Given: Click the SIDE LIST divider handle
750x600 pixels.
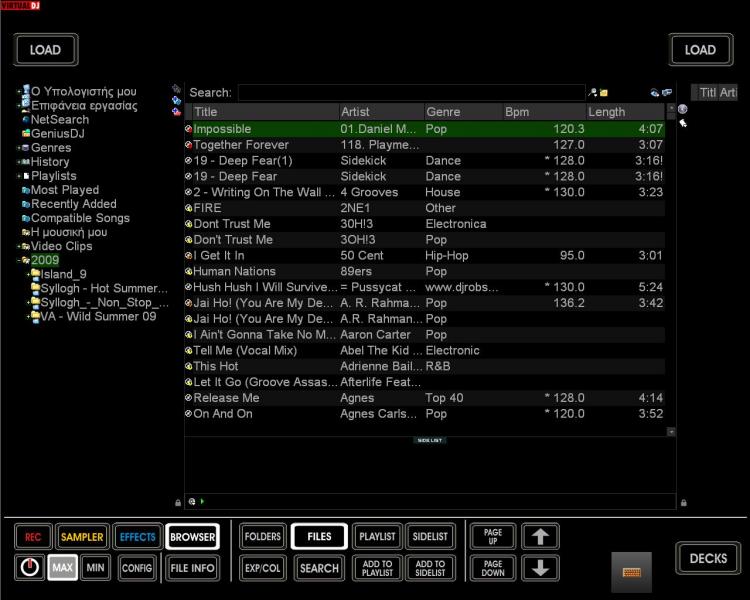Looking at the screenshot, I should (430, 440).
